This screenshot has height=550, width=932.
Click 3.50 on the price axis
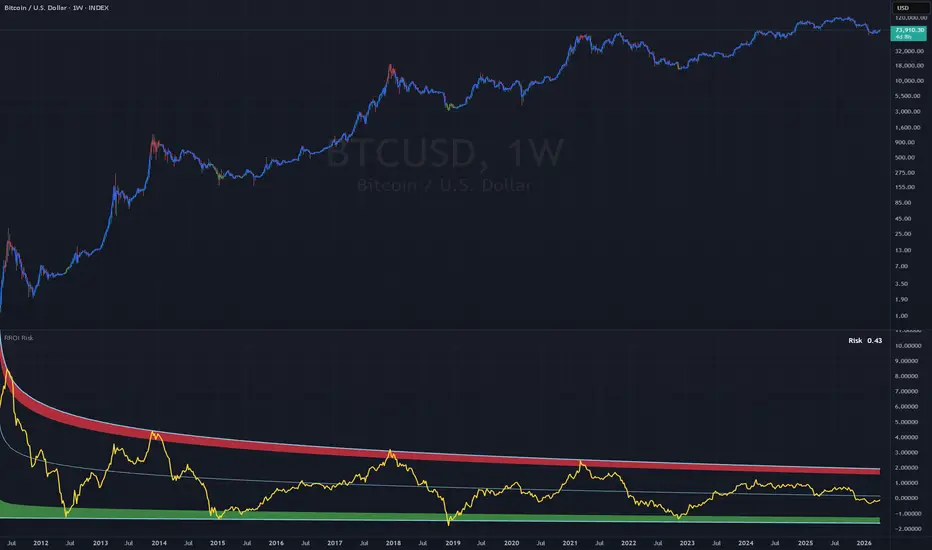(901, 284)
